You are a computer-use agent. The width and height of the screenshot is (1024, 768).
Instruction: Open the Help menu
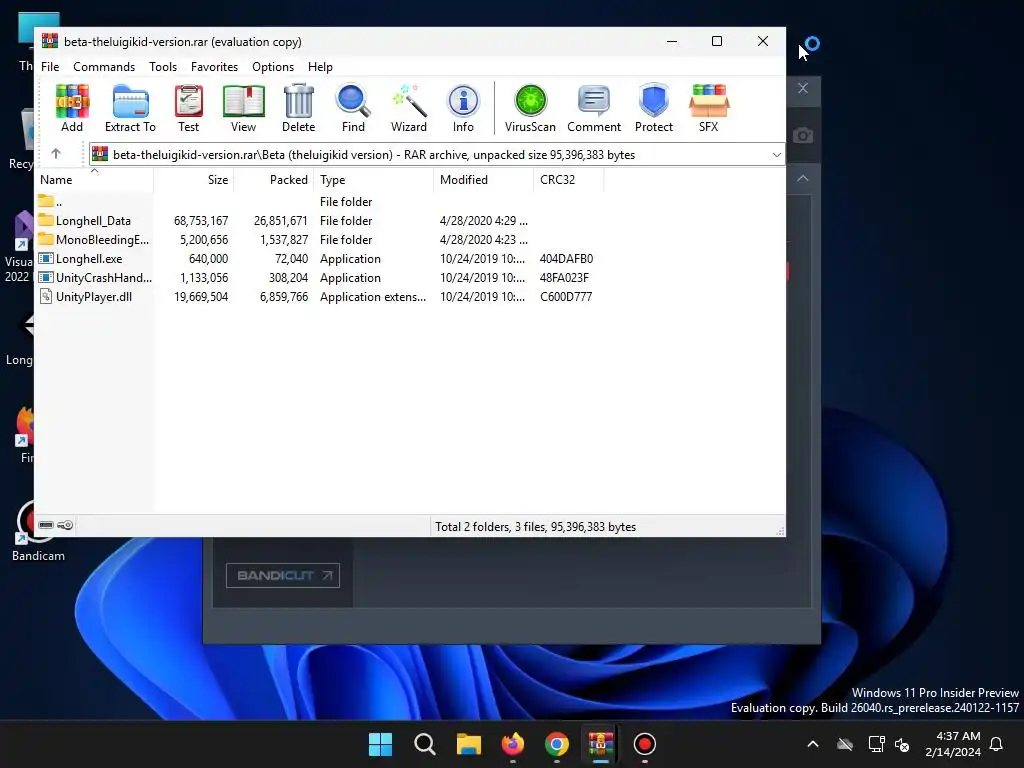[320, 67]
